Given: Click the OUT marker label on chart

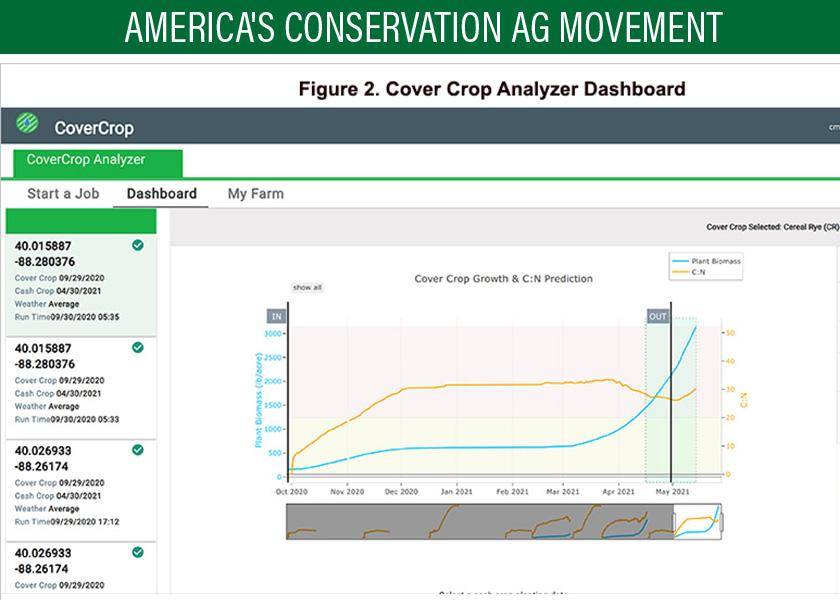Looking at the screenshot, I should (658, 316).
